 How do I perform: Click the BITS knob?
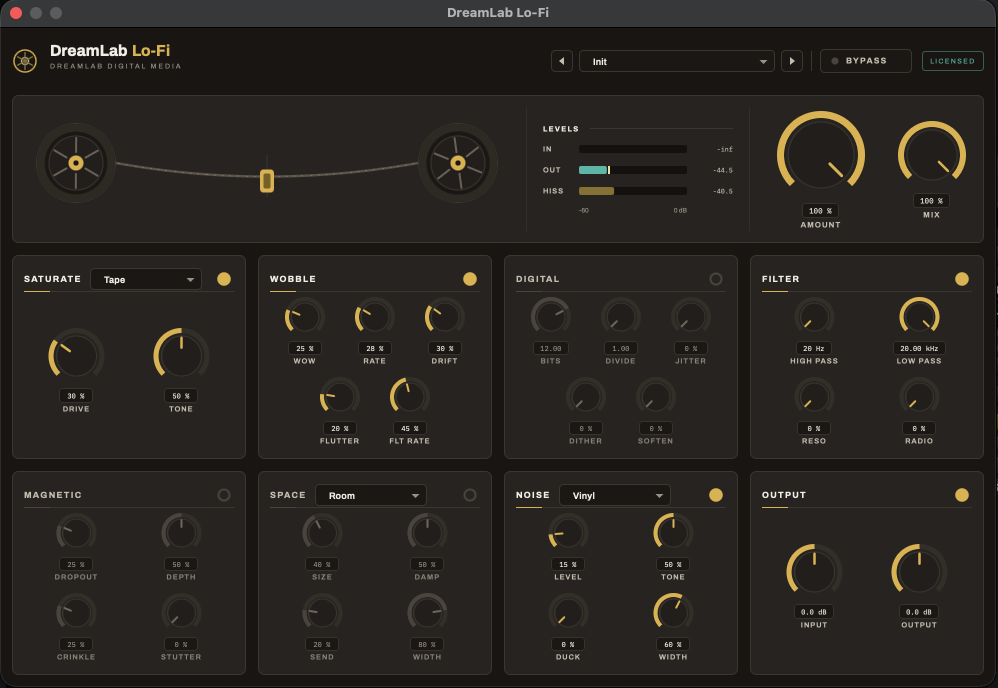pos(551,317)
